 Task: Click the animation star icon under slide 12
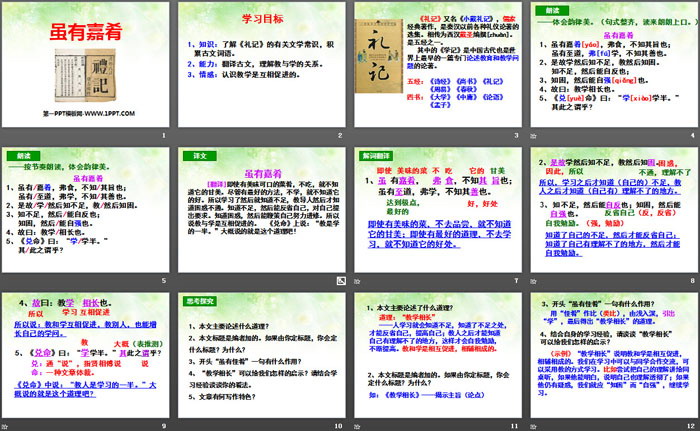pyautogui.click(x=533, y=427)
